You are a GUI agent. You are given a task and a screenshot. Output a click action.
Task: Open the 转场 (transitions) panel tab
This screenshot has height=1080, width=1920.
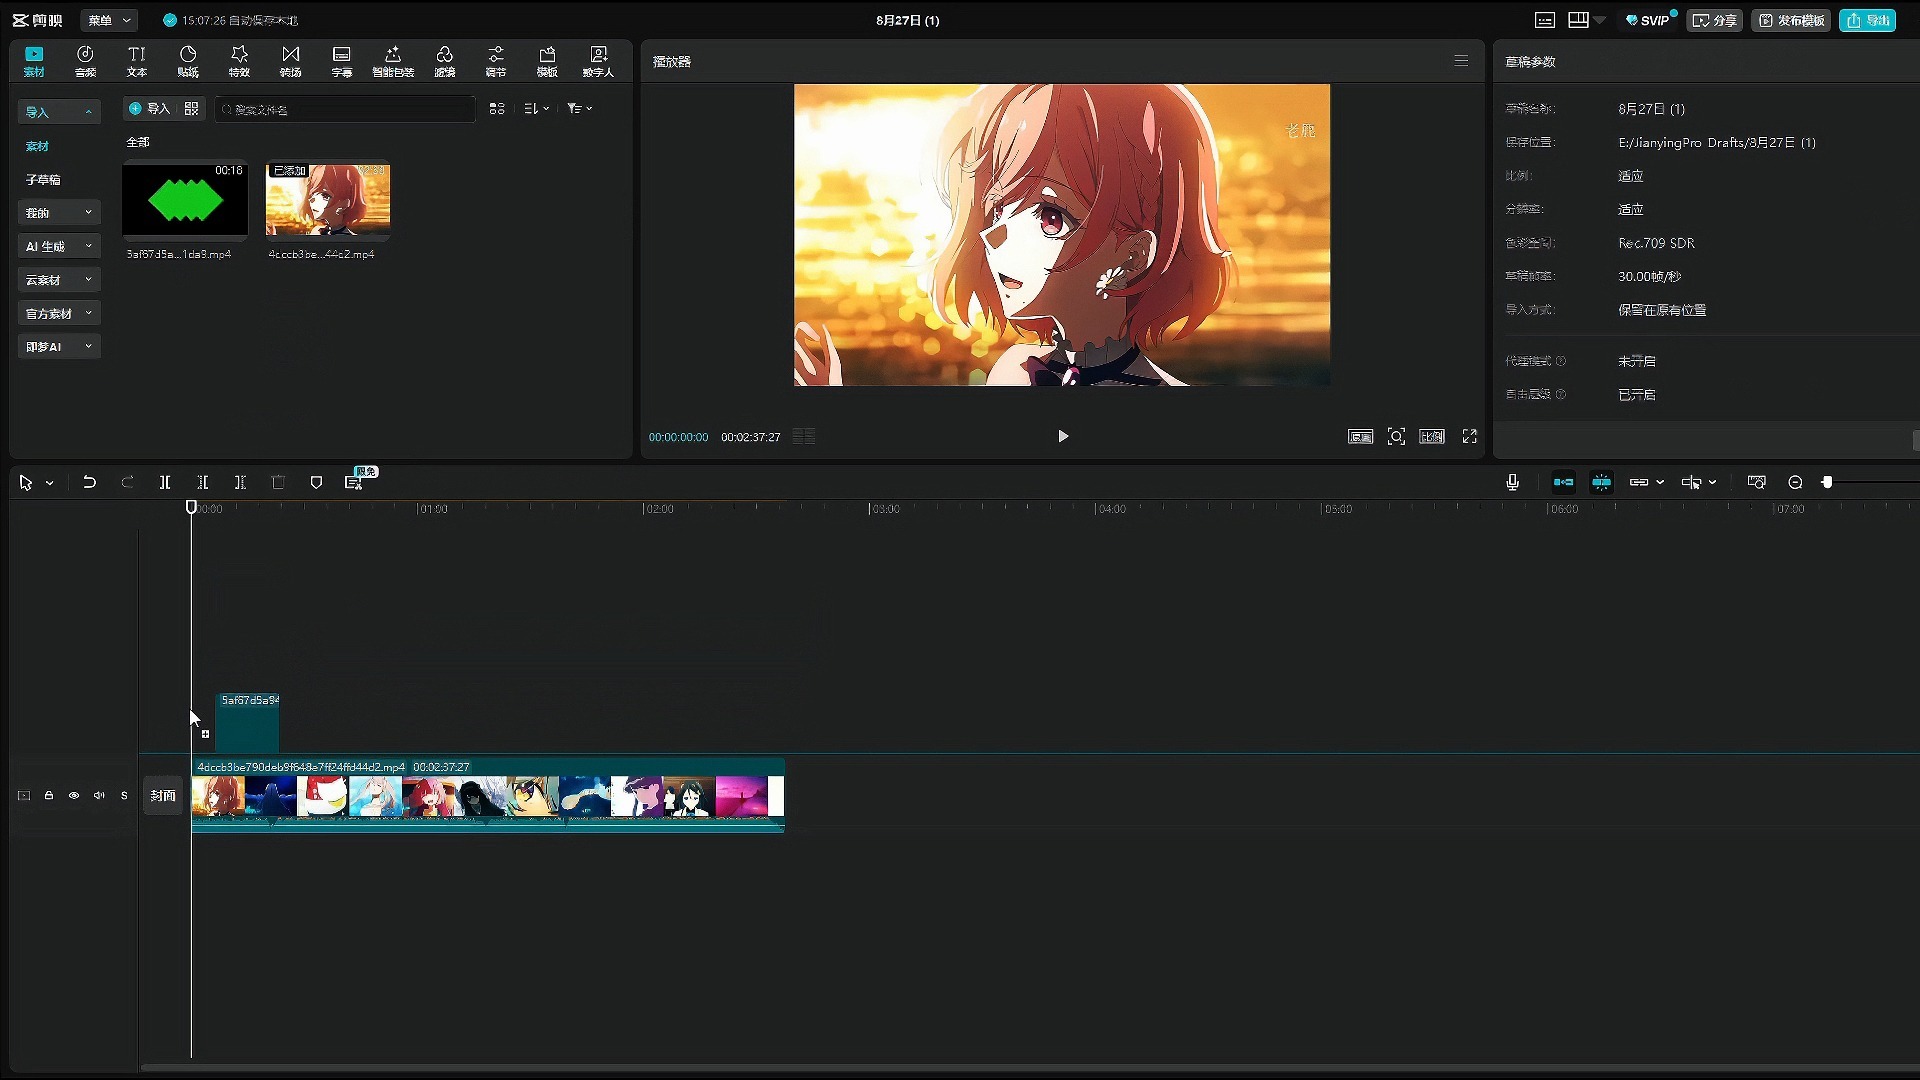pos(290,61)
